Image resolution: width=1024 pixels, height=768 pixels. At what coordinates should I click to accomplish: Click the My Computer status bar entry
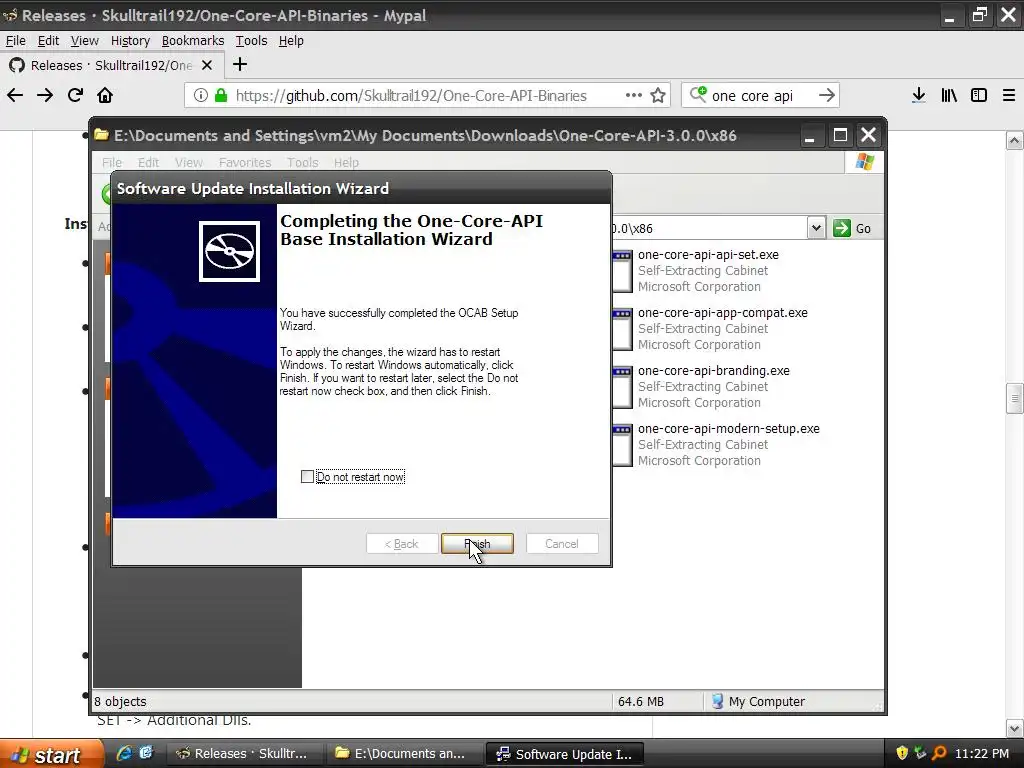pyautogui.click(x=758, y=701)
